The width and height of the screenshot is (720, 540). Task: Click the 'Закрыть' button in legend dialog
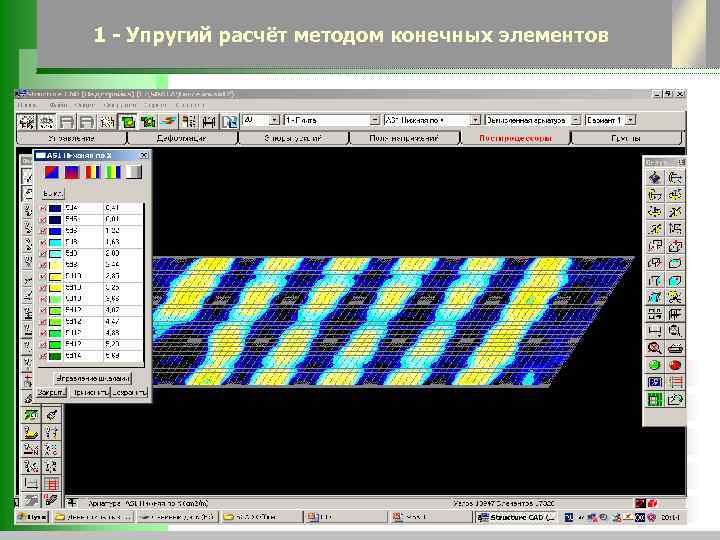[51, 393]
